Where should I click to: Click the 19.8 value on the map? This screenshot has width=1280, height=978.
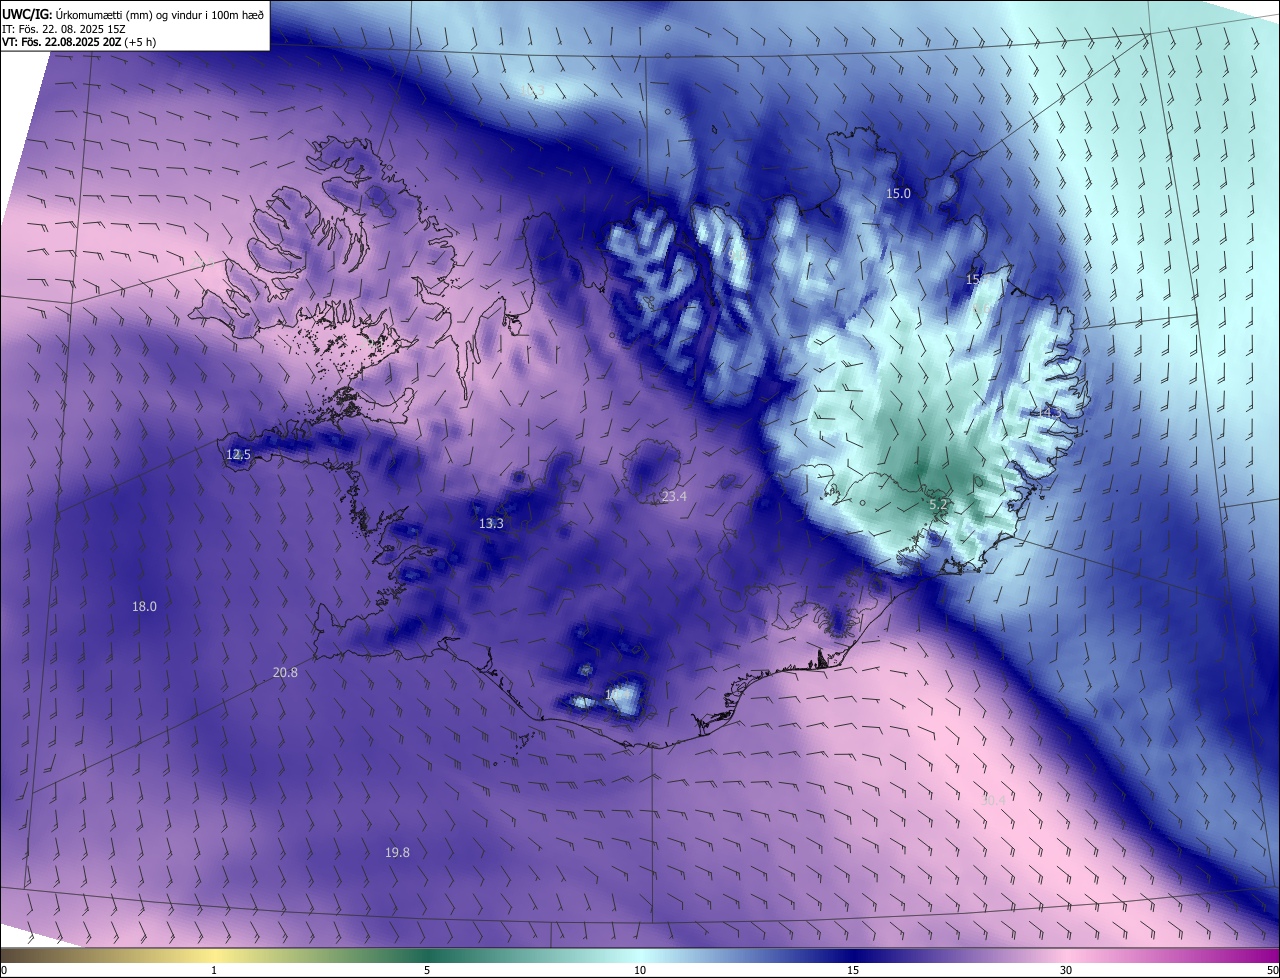[397, 853]
